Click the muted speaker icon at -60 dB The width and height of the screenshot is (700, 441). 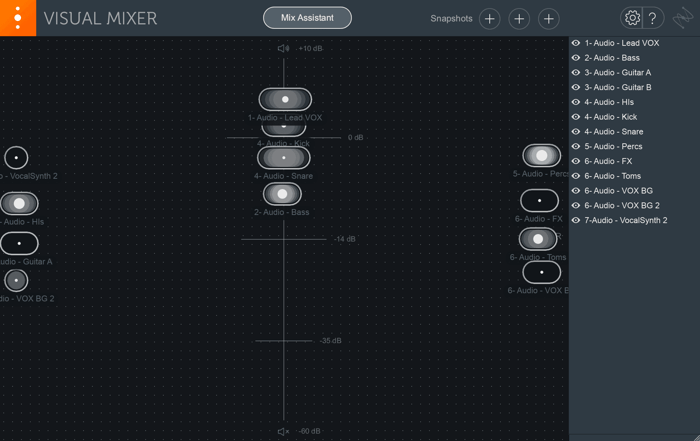(x=283, y=431)
